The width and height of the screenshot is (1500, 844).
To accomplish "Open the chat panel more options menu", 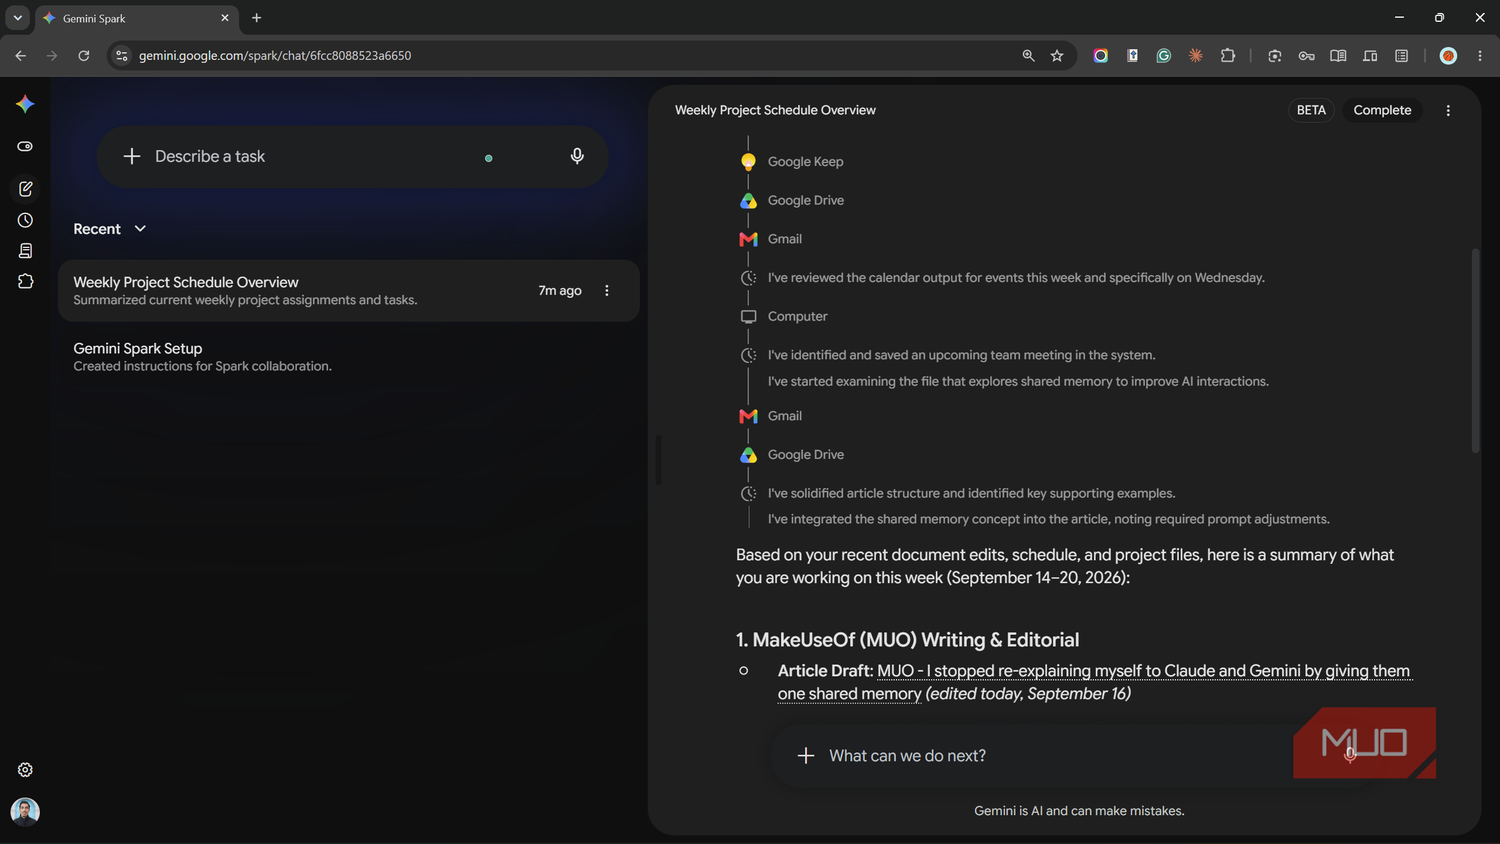I will 1448,110.
